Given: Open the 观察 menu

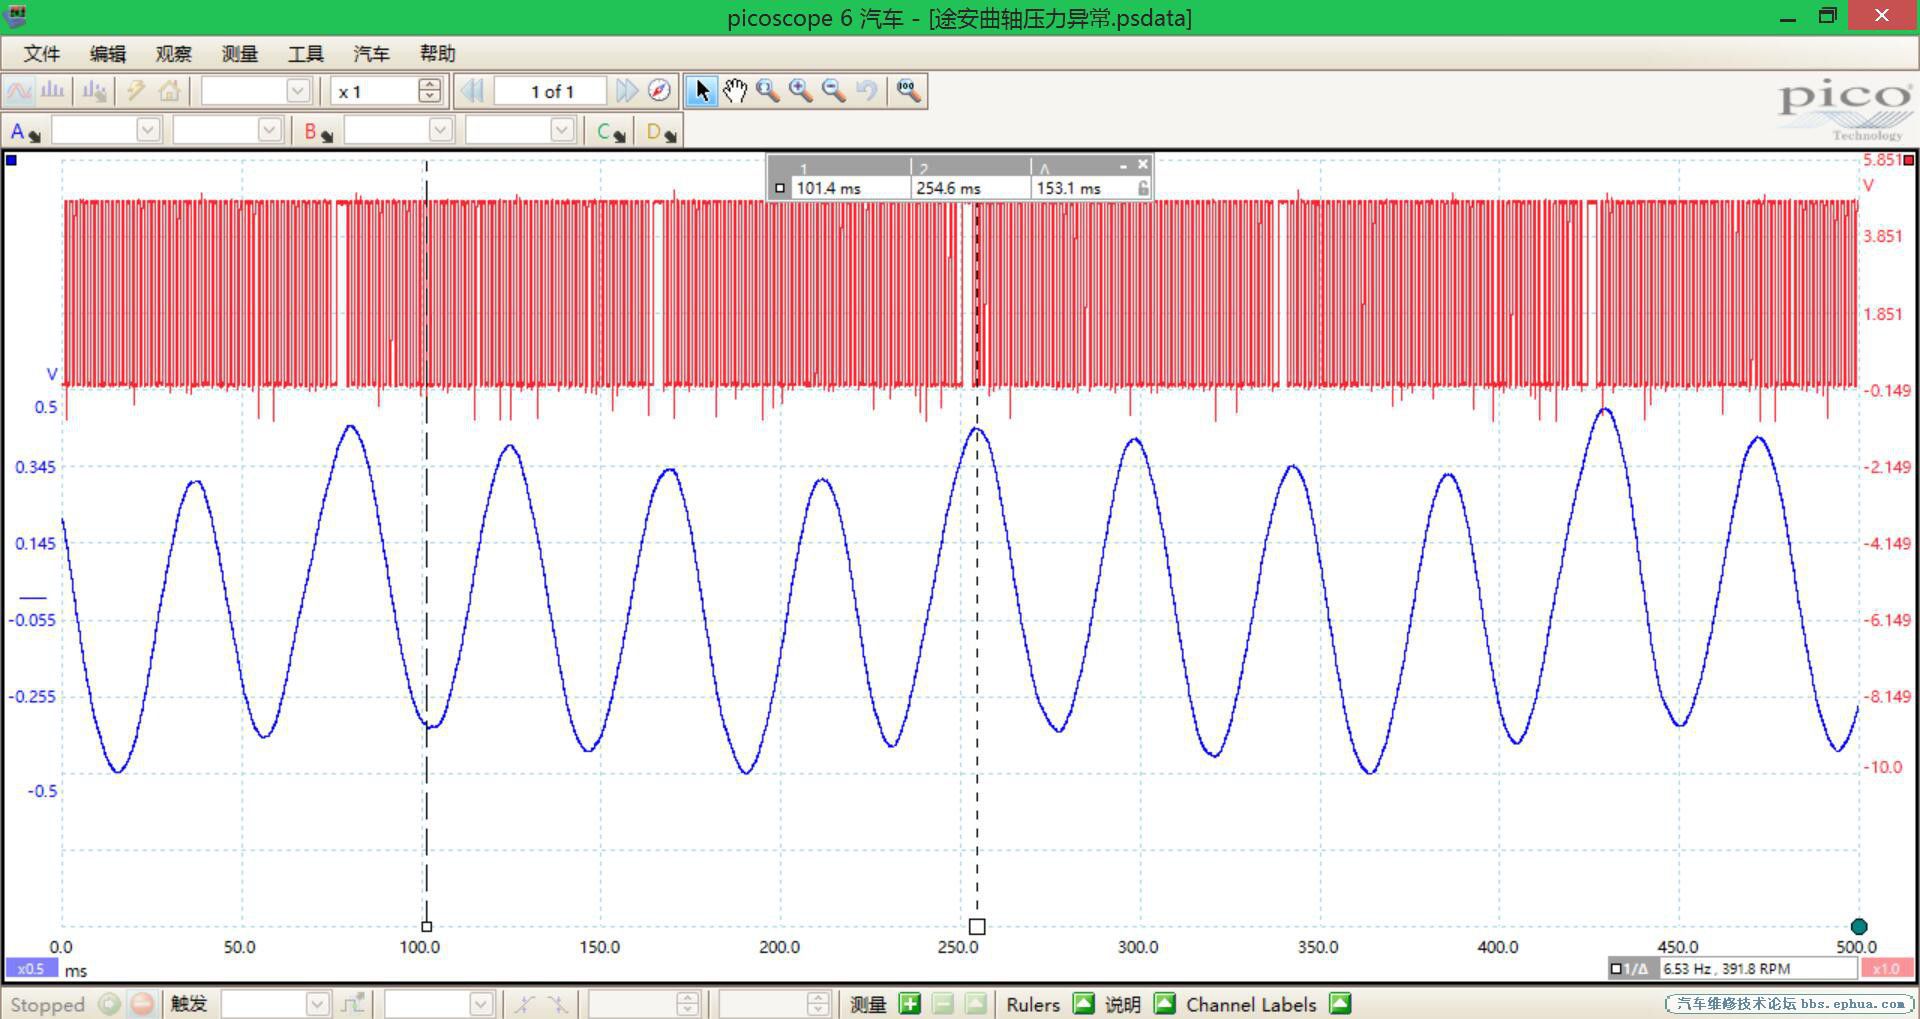Looking at the screenshot, I should [174, 54].
